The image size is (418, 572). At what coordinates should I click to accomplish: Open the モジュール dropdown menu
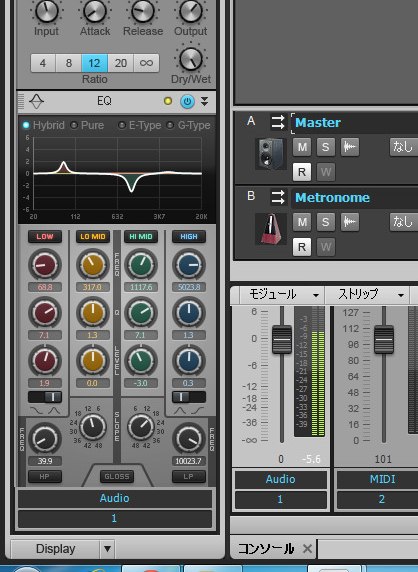point(282,295)
